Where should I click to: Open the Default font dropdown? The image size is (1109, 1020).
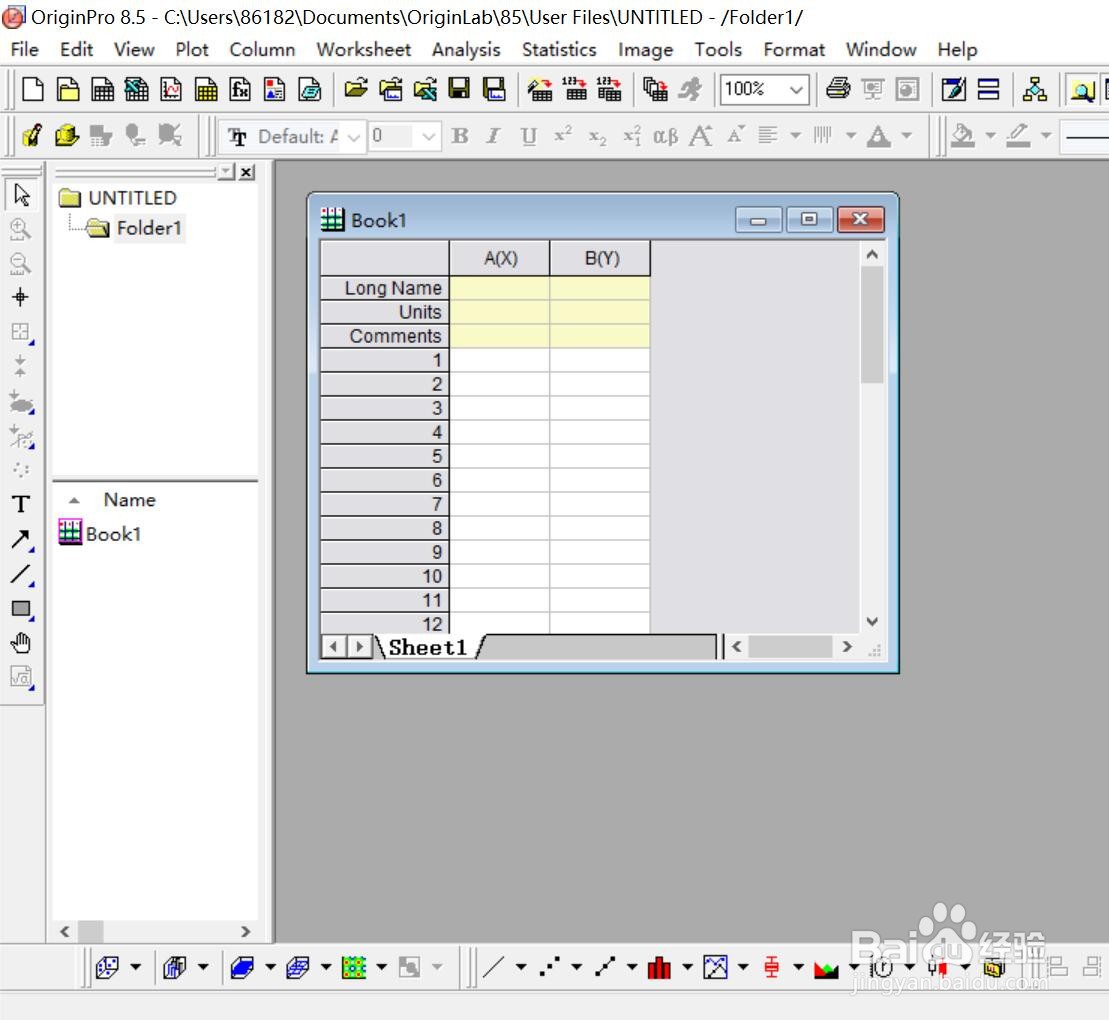point(354,137)
